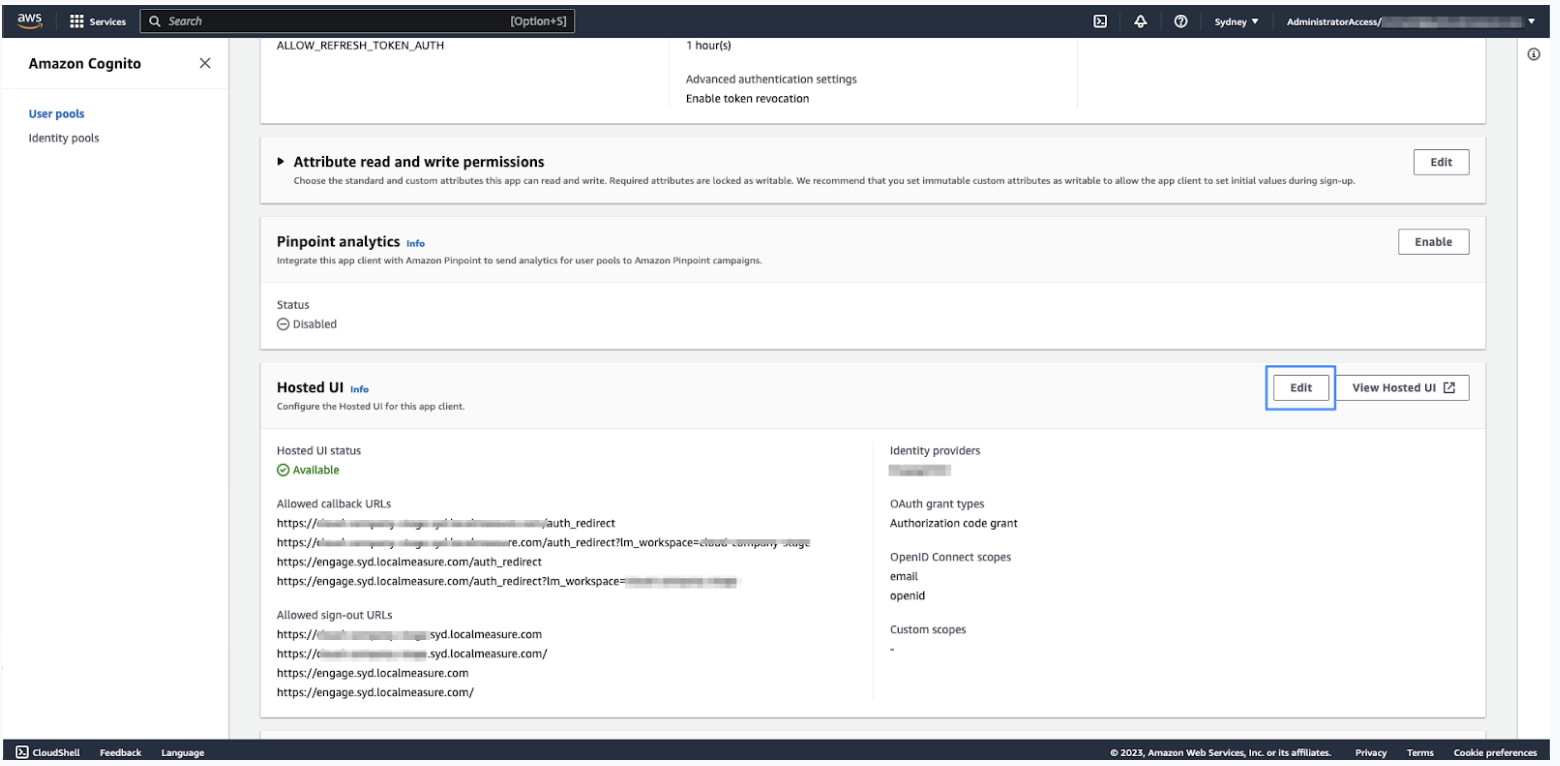Screen dimensions: 1560x766
Task: Click the Advanced authentication settings label
Action: point(771,79)
